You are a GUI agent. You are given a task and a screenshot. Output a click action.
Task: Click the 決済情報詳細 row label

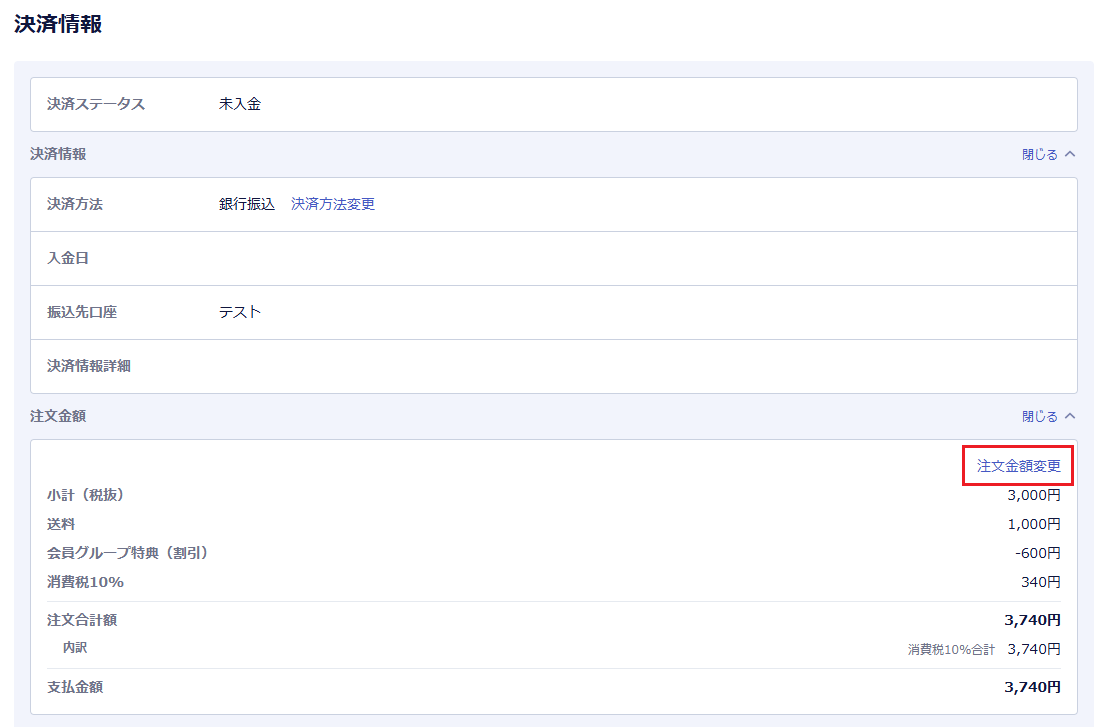click(89, 366)
